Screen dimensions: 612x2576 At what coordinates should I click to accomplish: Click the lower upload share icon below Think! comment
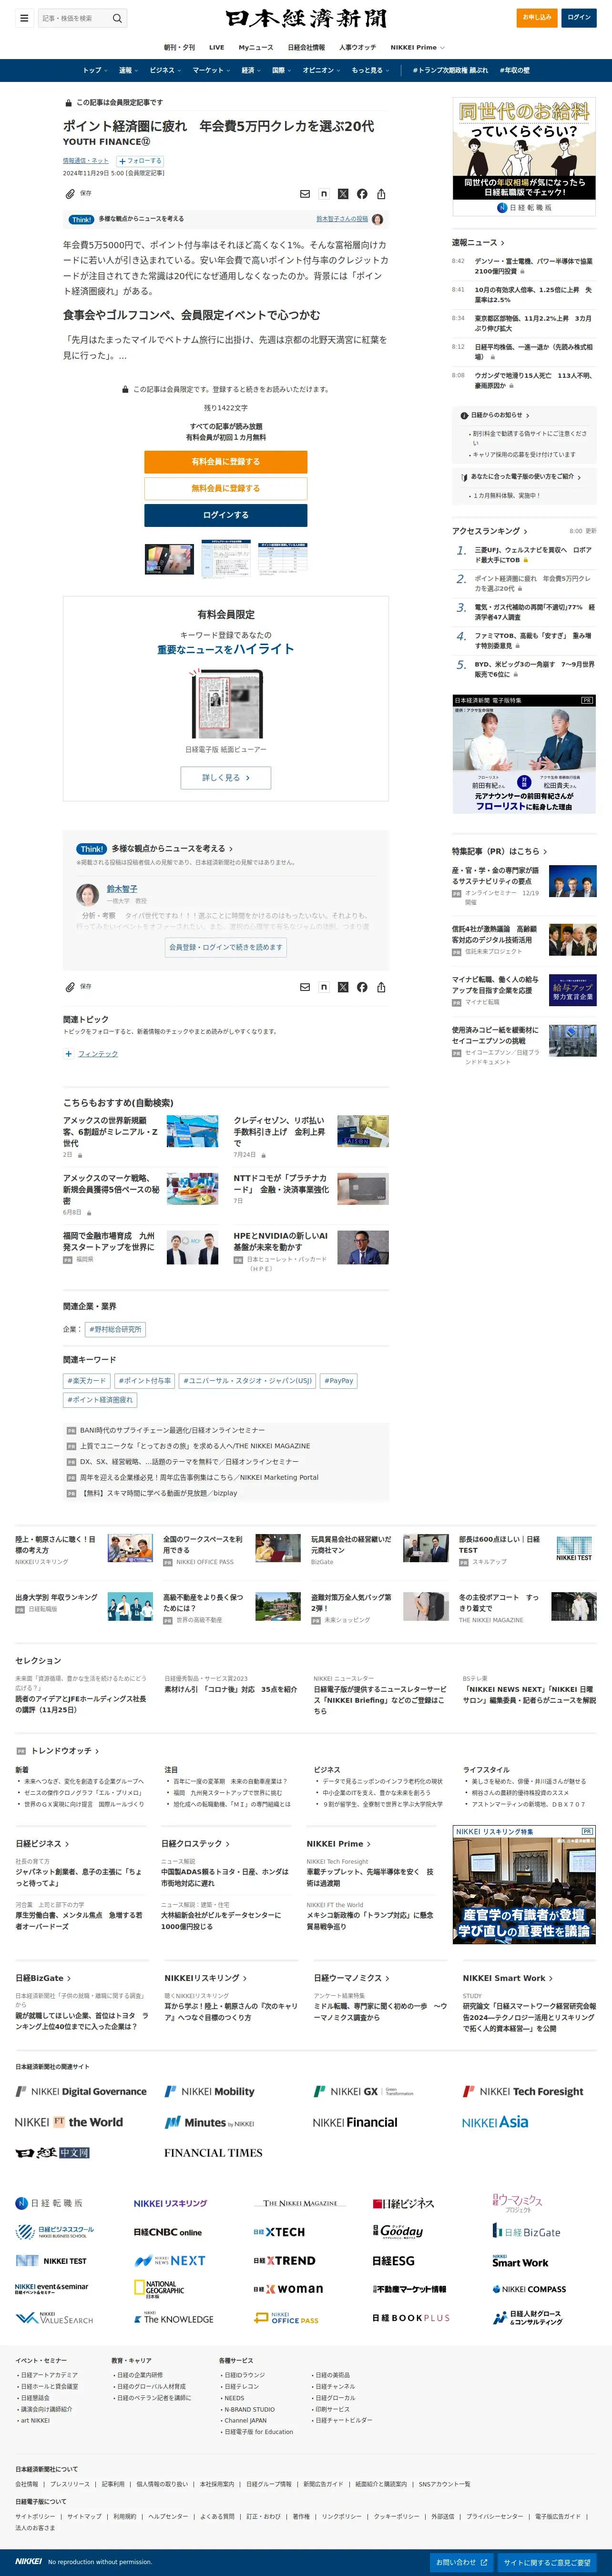pyautogui.click(x=381, y=987)
